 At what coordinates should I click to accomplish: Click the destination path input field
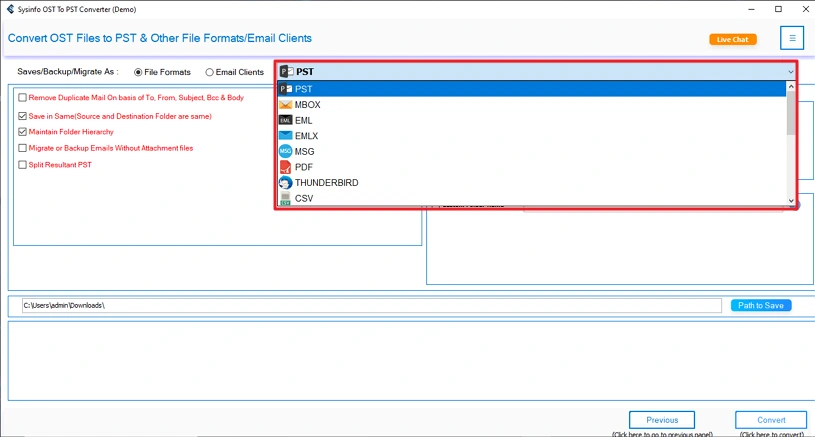click(372, 306)
